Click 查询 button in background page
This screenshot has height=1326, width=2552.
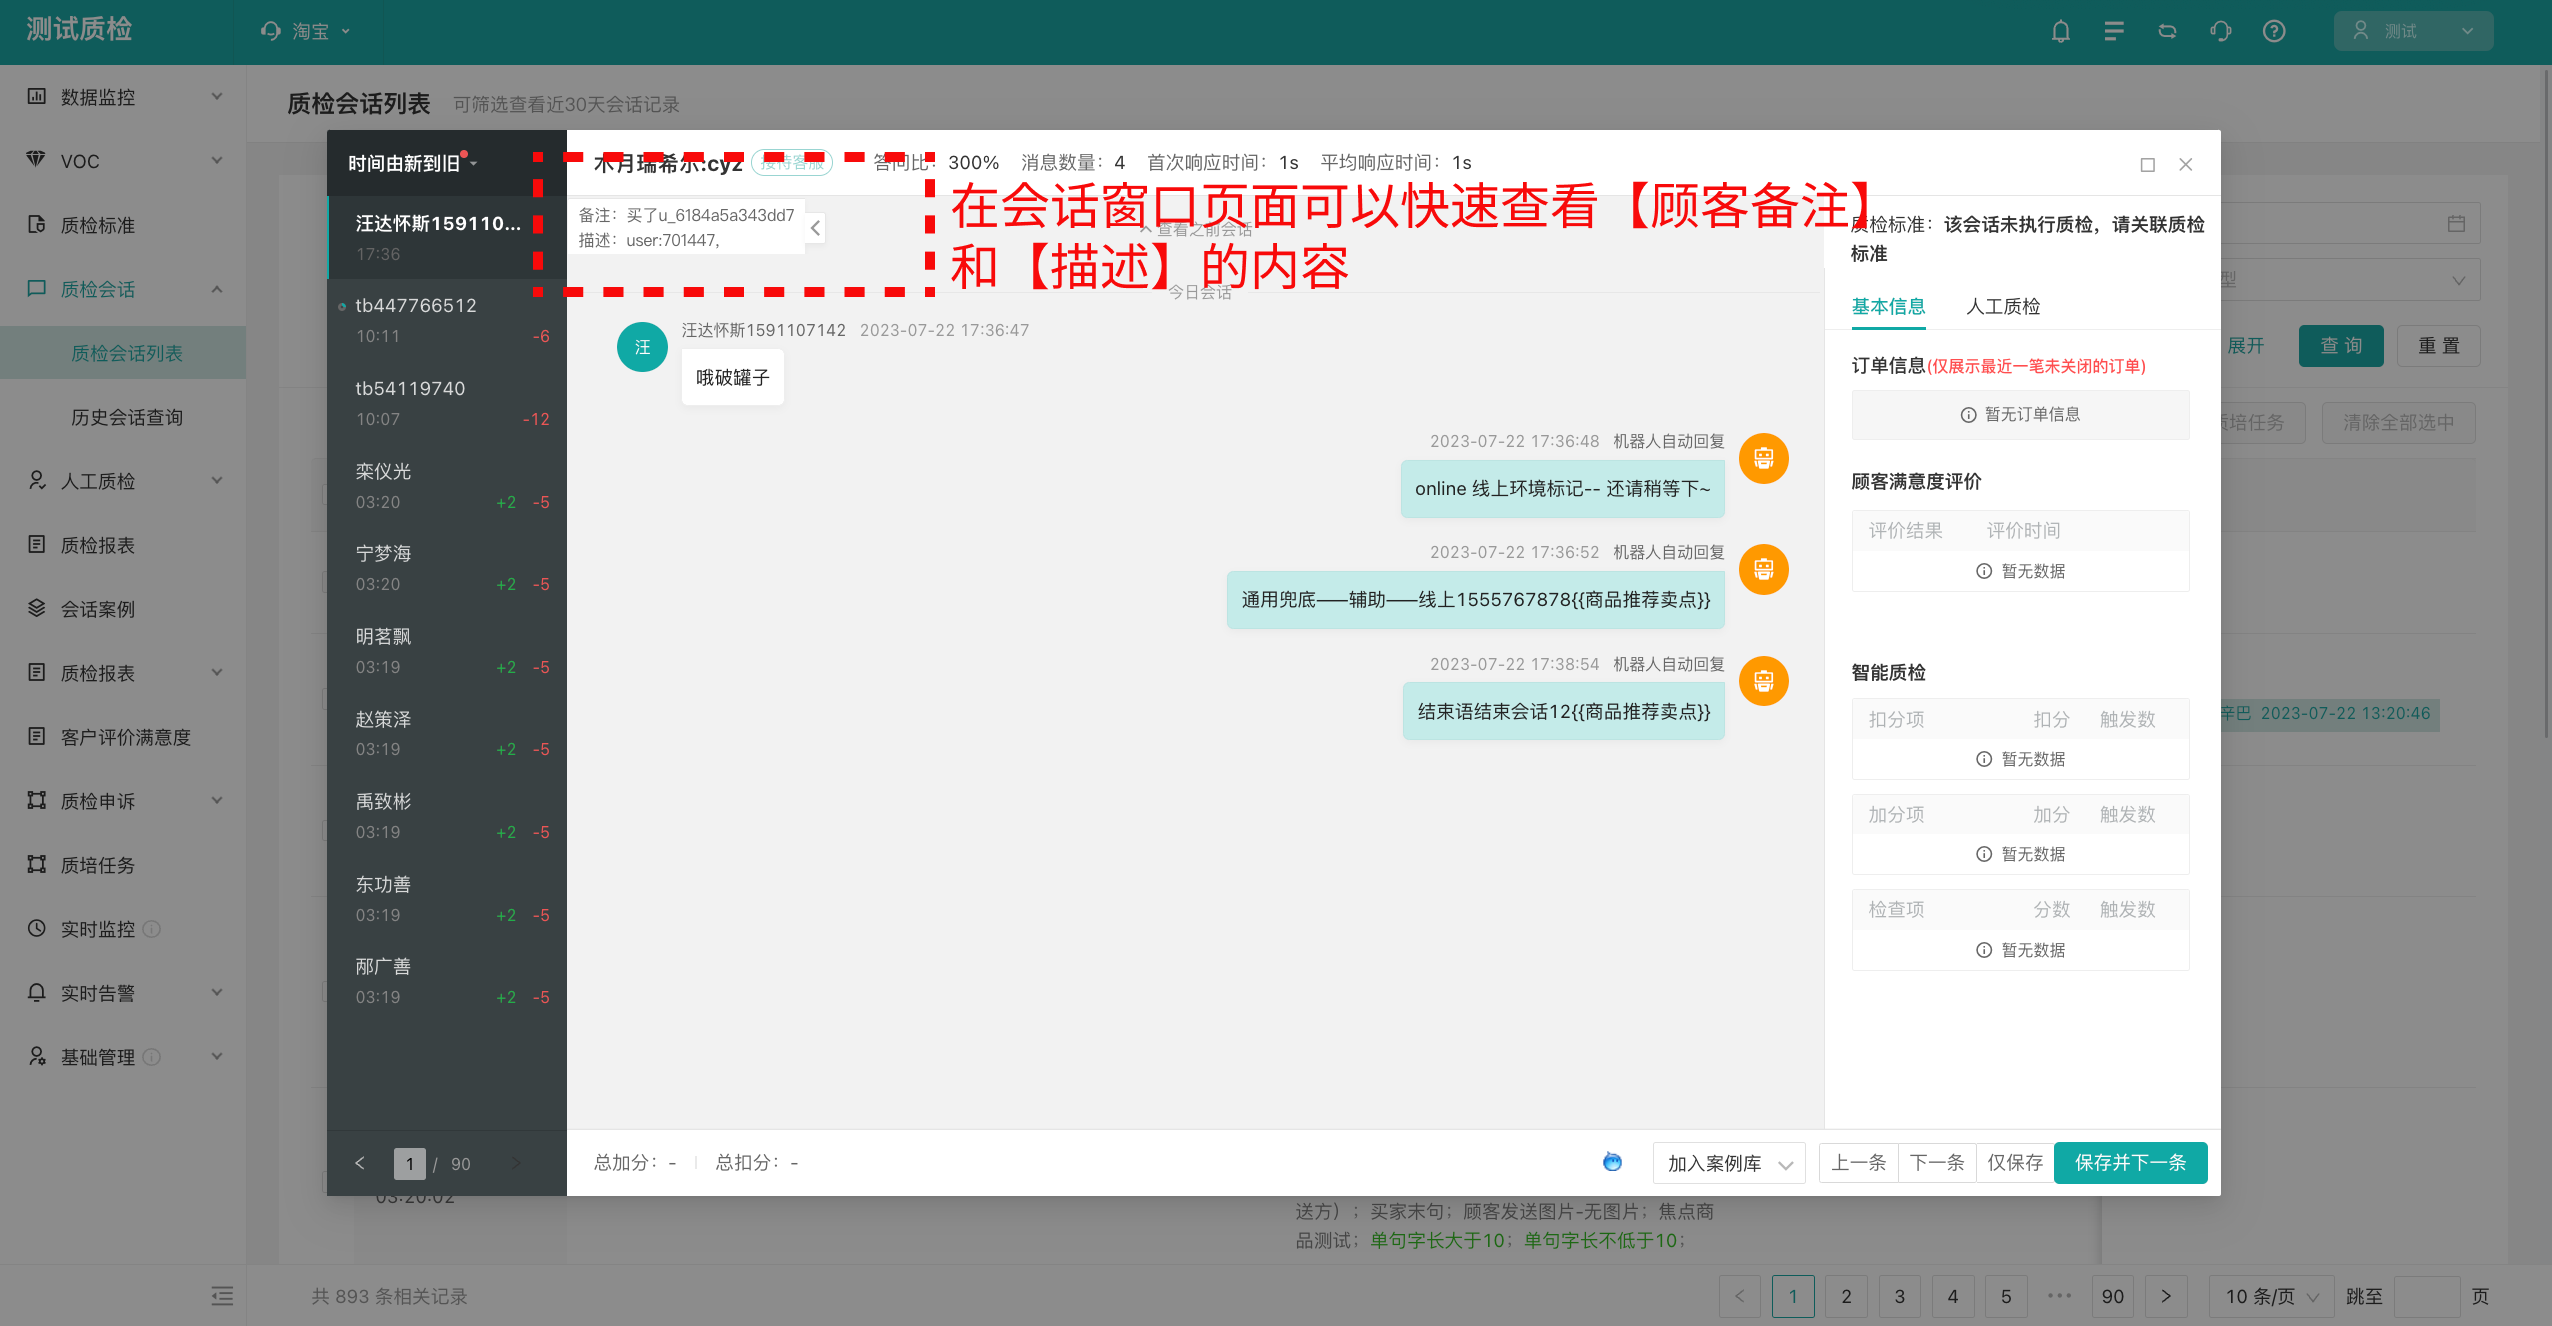[x=2341, y=346]
